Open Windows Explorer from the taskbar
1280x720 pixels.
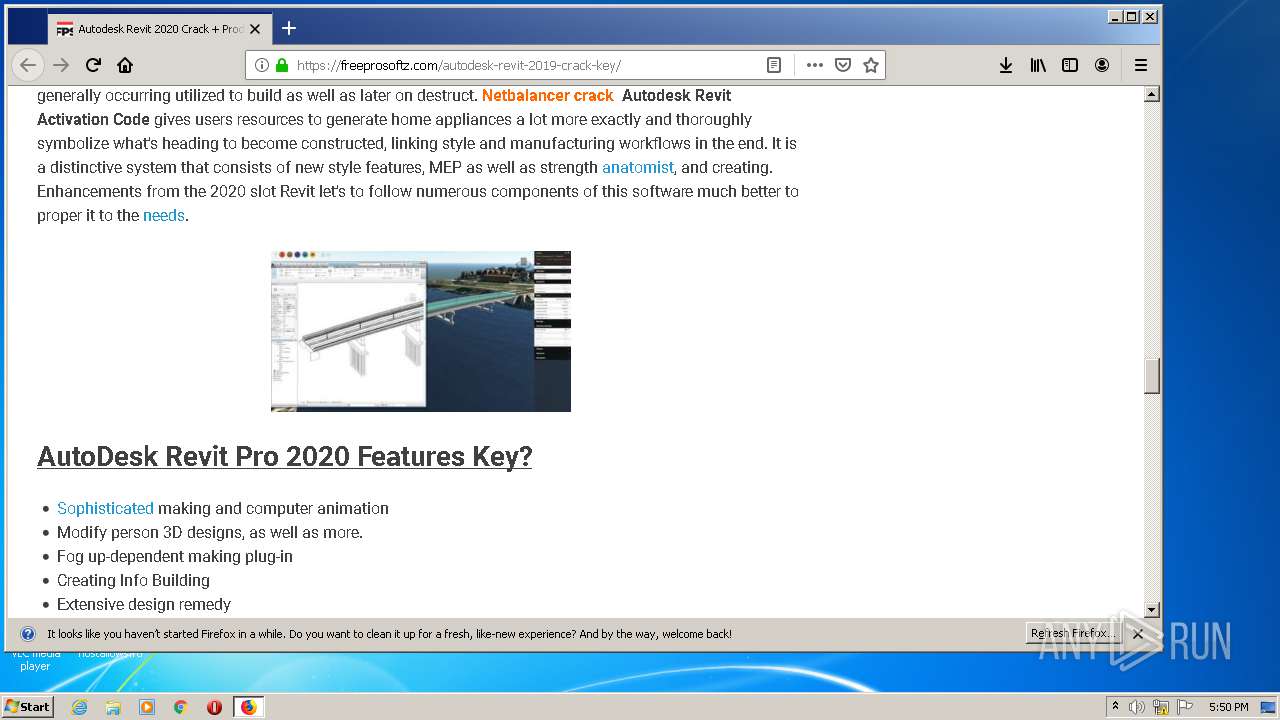click(x=113, y=707)
